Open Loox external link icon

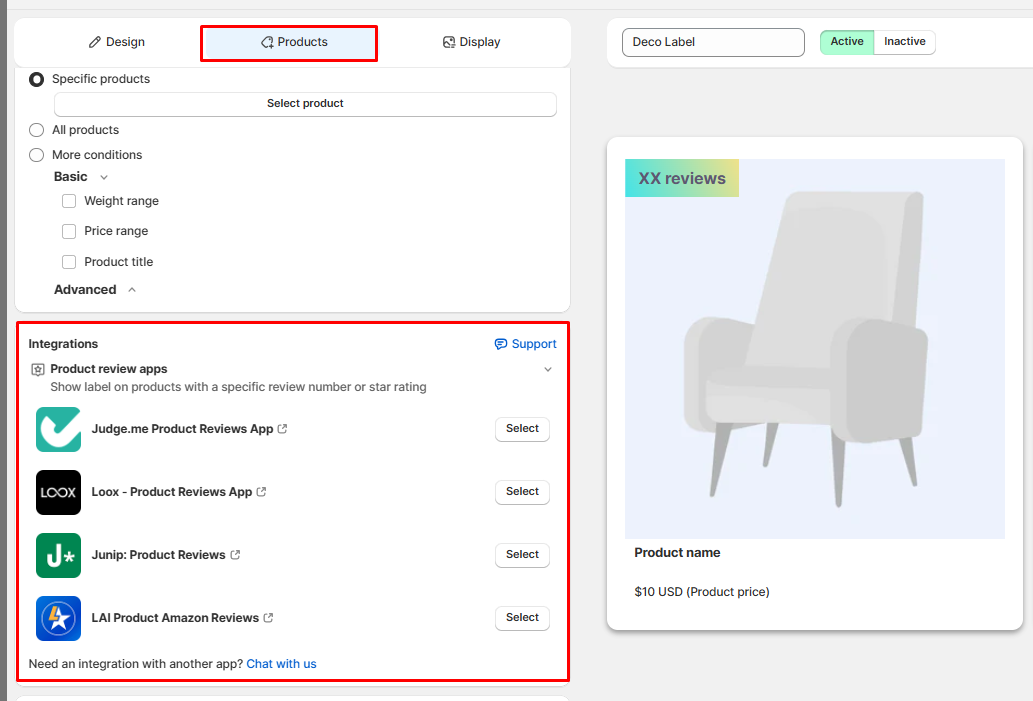tap(262, 492)
